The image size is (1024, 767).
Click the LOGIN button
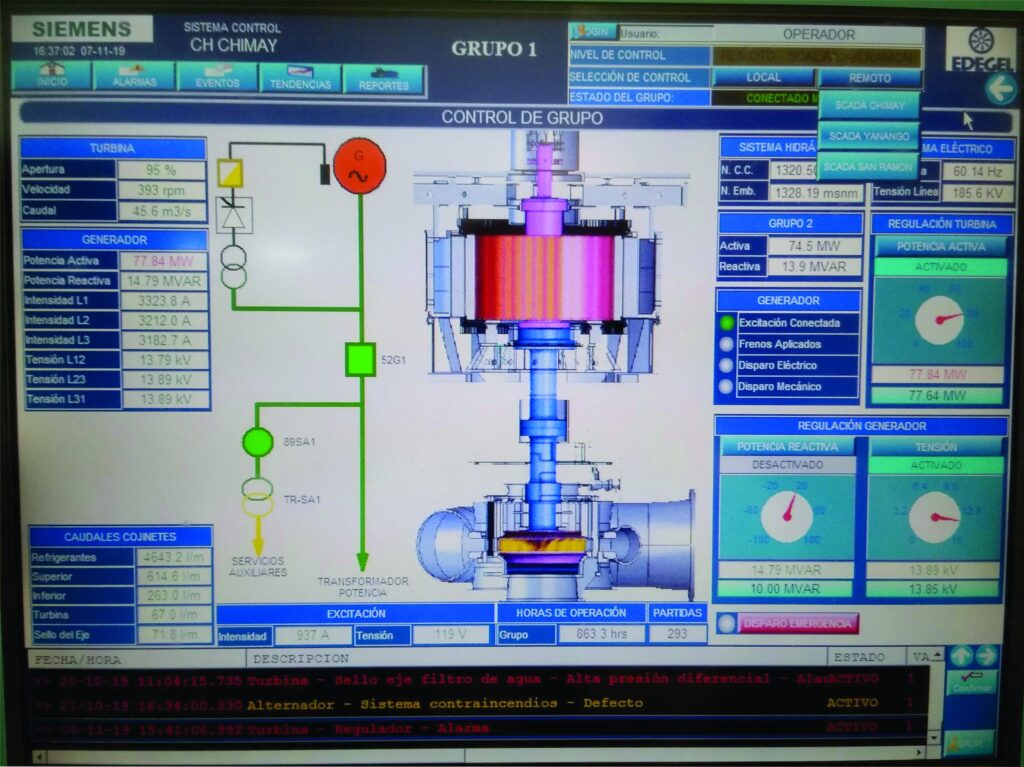[x=592, y=32]
